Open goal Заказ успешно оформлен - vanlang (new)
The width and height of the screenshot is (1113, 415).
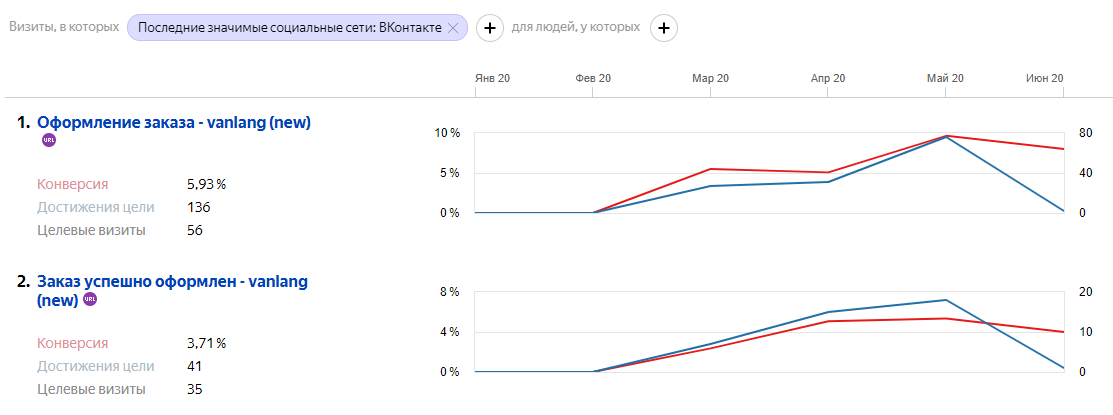(x=172, y=282)
